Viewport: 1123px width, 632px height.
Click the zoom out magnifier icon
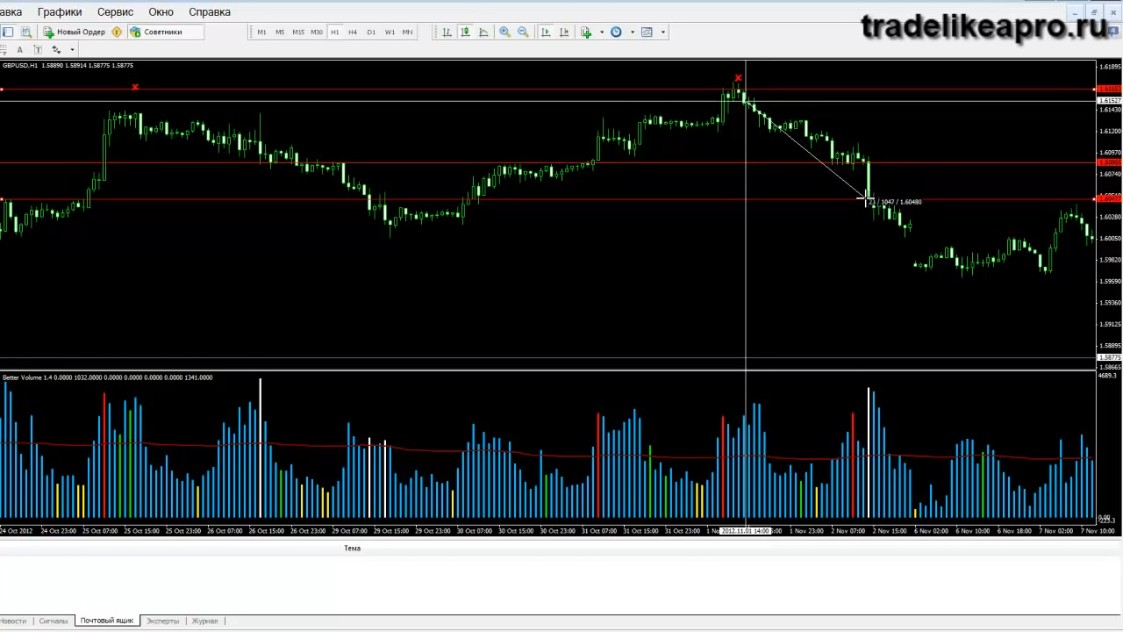pos(524,32)
